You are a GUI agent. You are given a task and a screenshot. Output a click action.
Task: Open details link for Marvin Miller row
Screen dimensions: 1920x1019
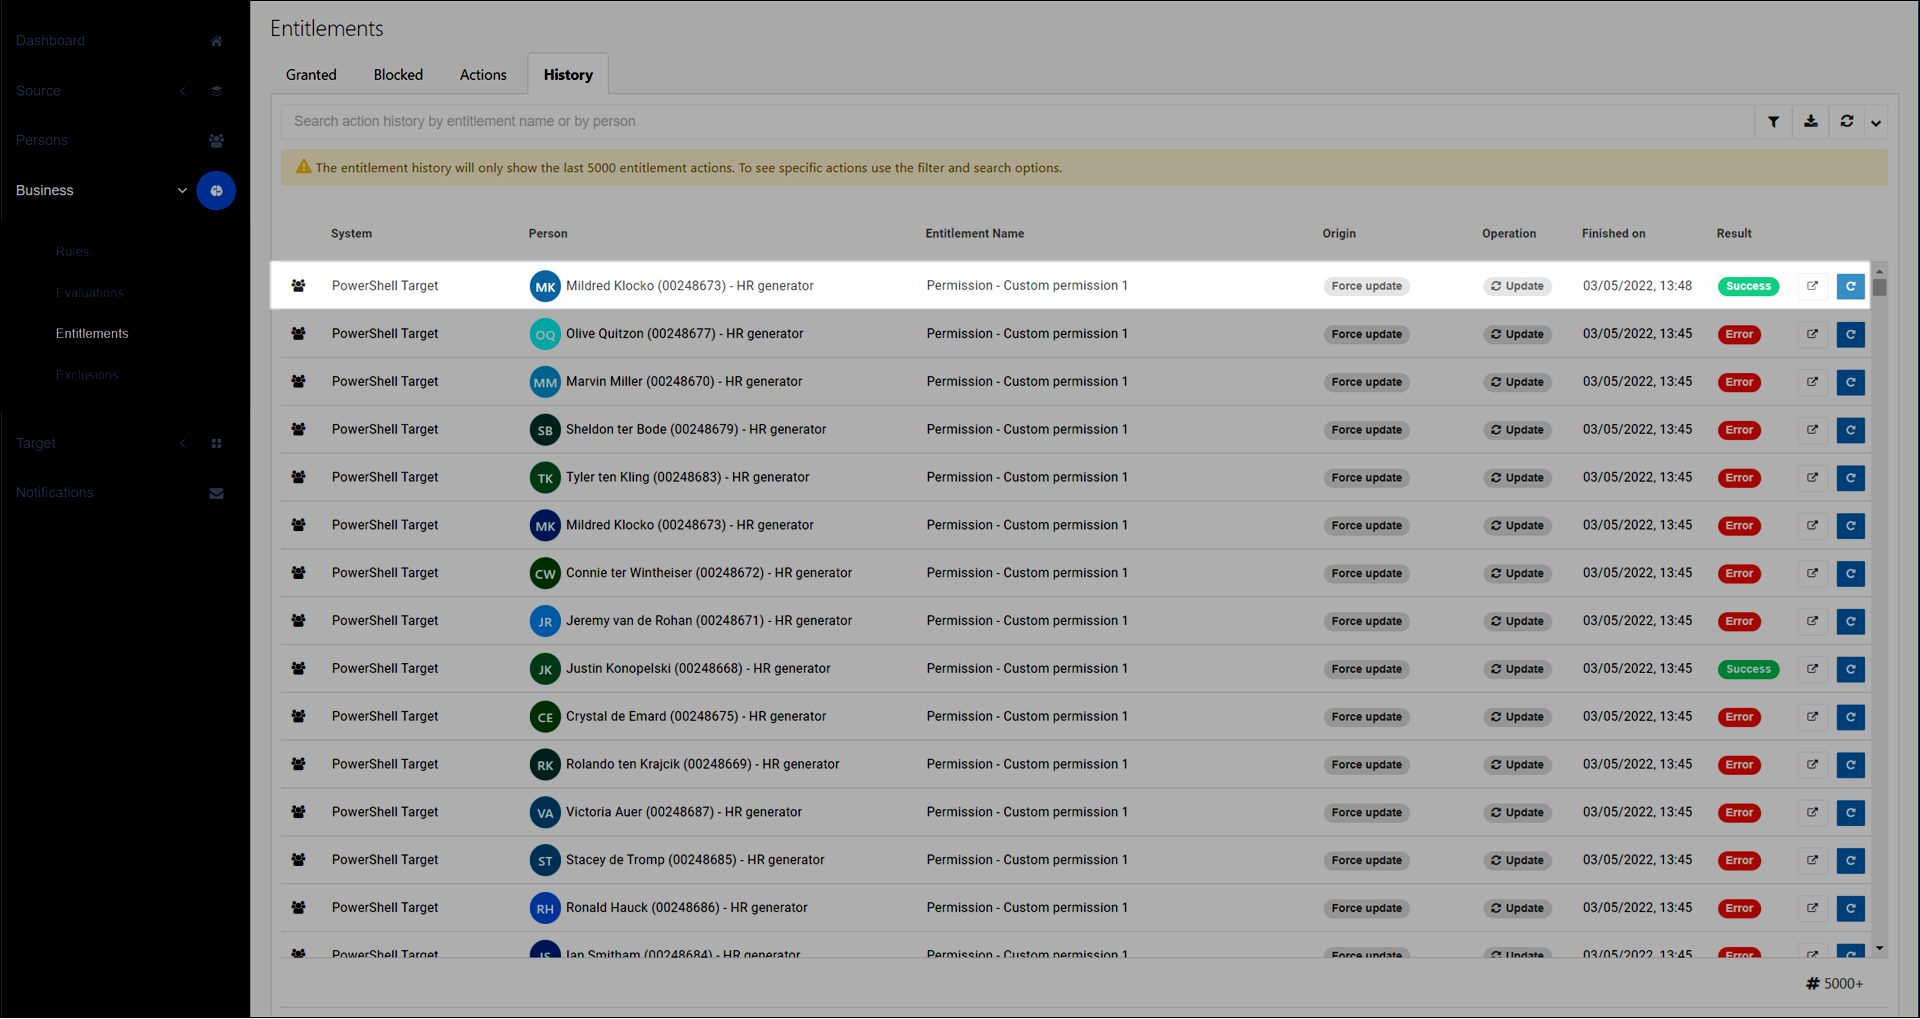[x=1812, y=382]
